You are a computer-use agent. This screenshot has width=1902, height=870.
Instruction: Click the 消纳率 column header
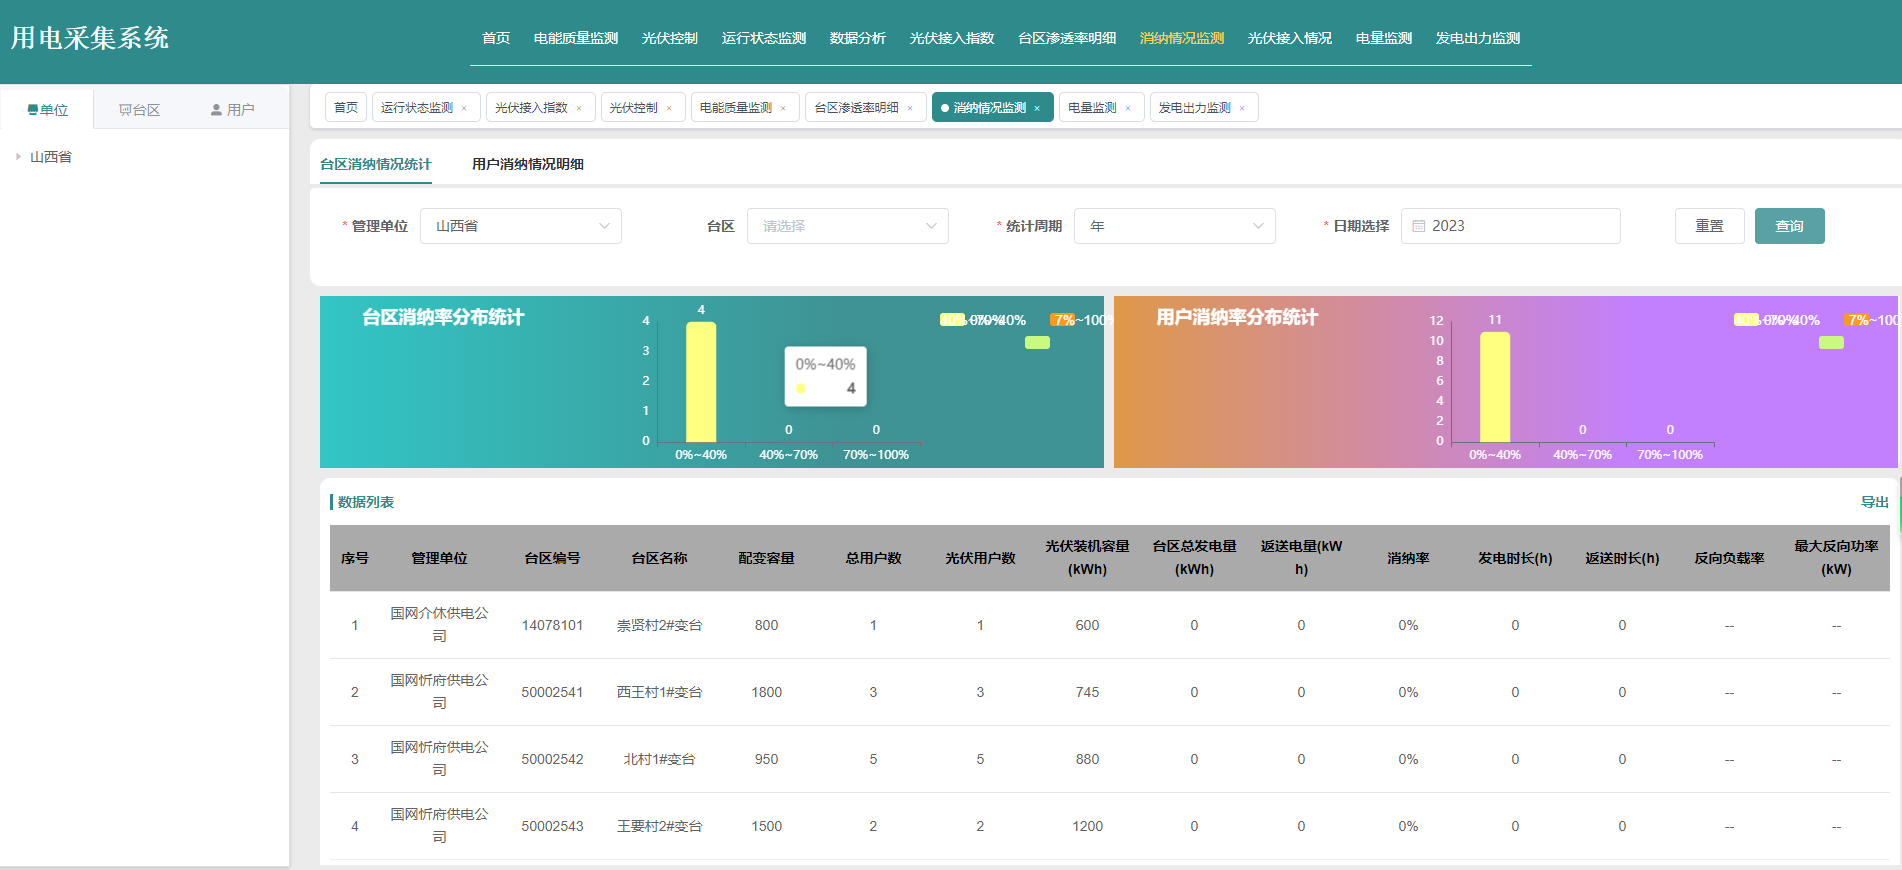click(1408, 558)
